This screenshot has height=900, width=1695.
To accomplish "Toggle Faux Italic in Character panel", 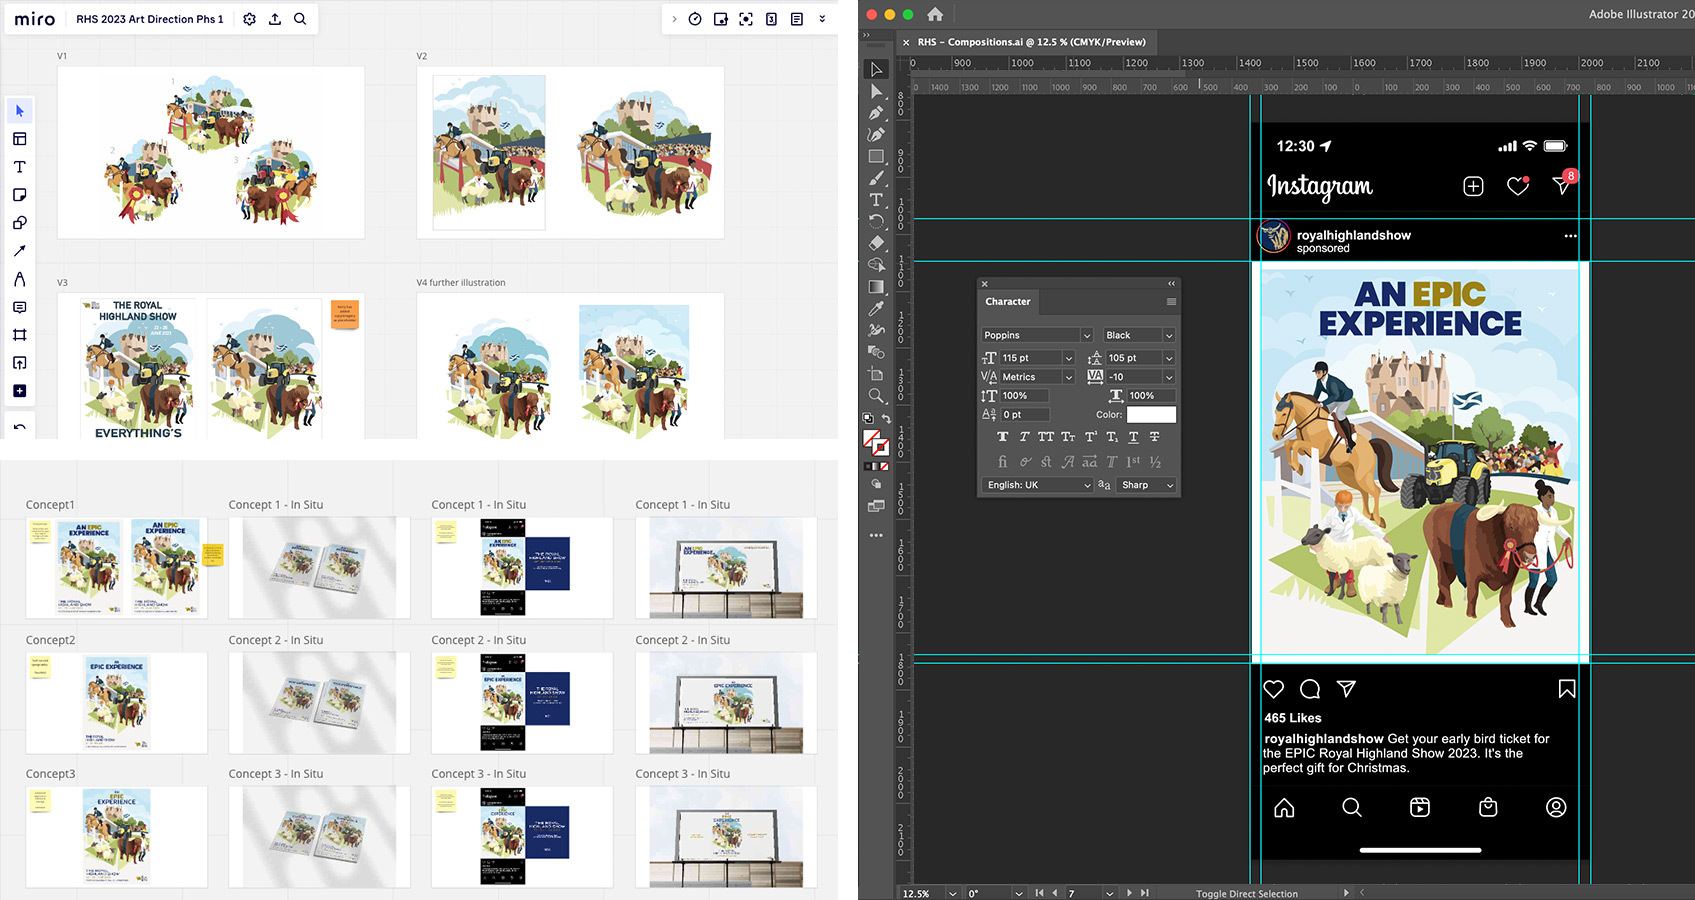I will (x=1024, y=437).
